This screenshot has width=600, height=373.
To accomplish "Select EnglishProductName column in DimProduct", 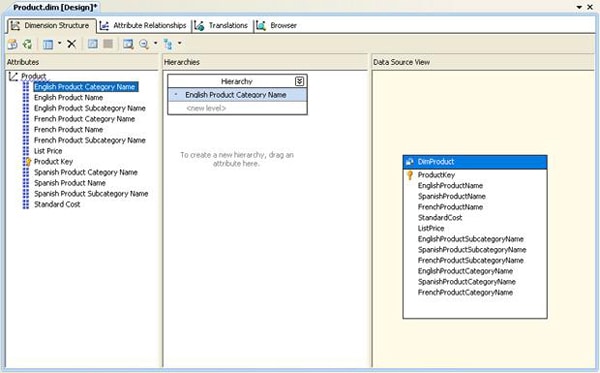I will (x=450, y=186).
